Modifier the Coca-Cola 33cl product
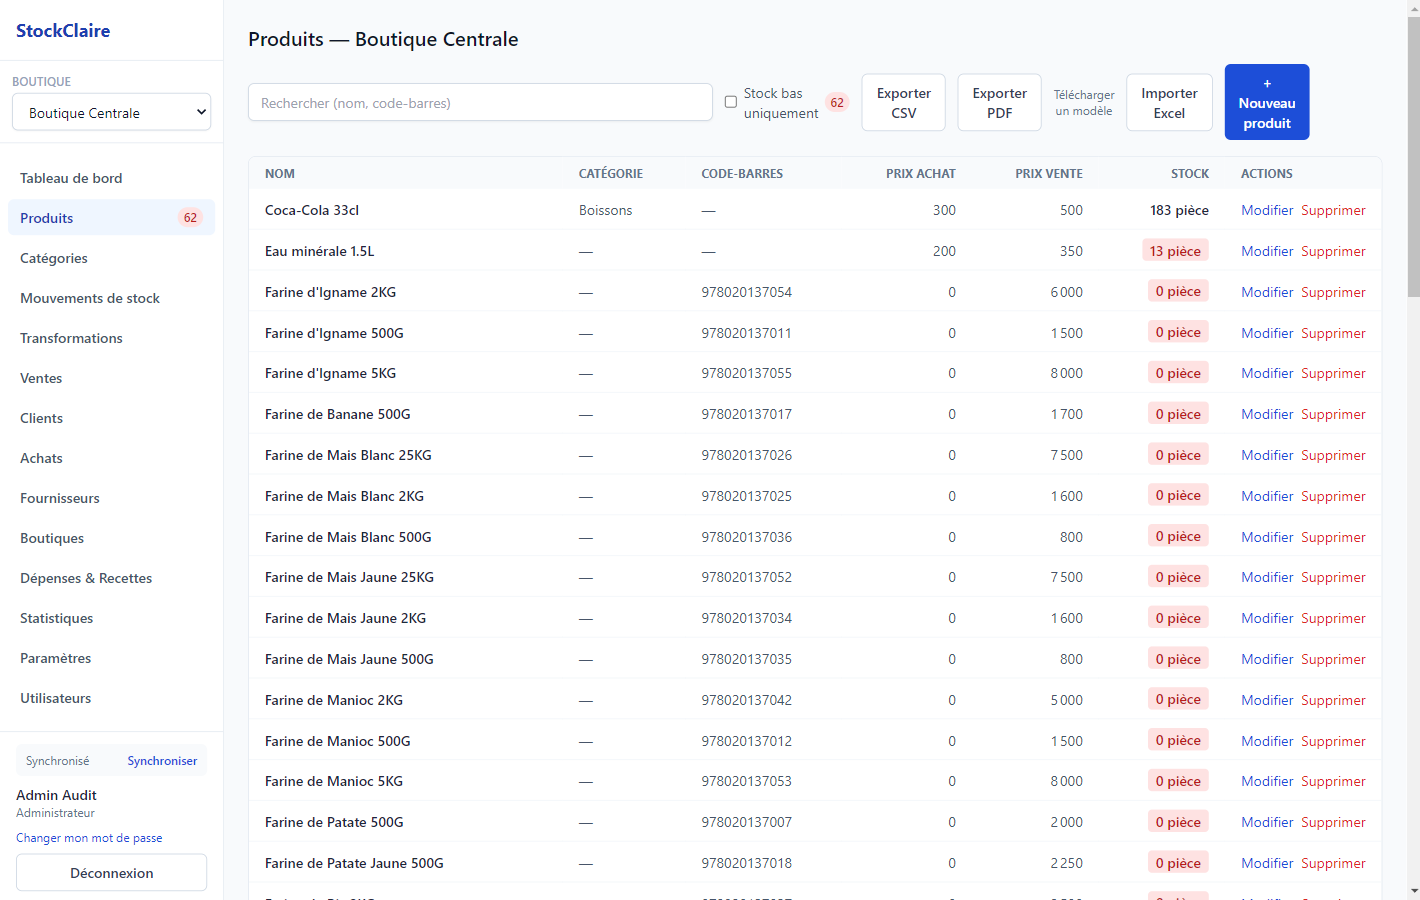This screenshot has width=1420, height=900. tap(1267, 210)
